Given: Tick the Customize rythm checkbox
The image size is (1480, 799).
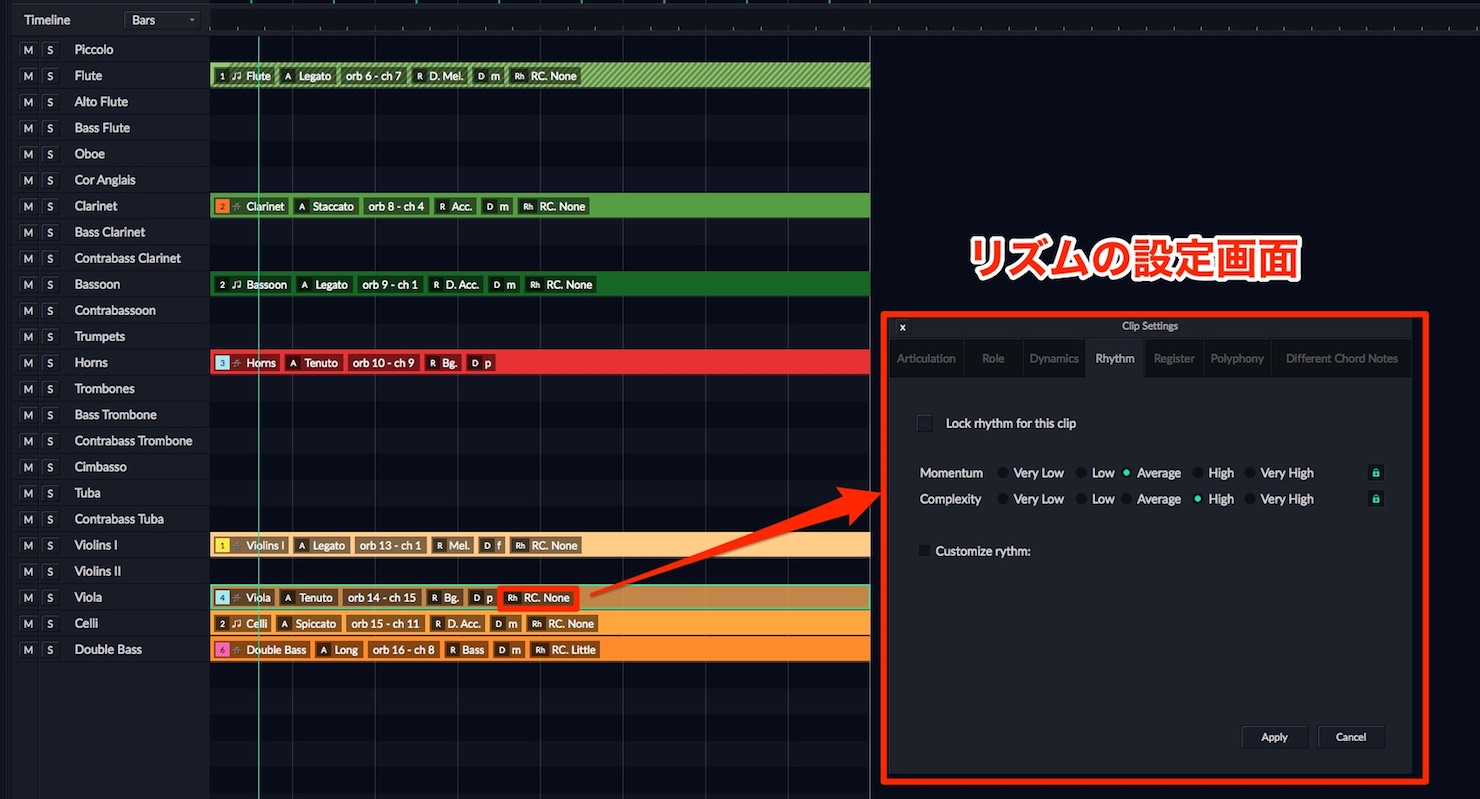Looking at the screenshot, I should coord(925,551).
